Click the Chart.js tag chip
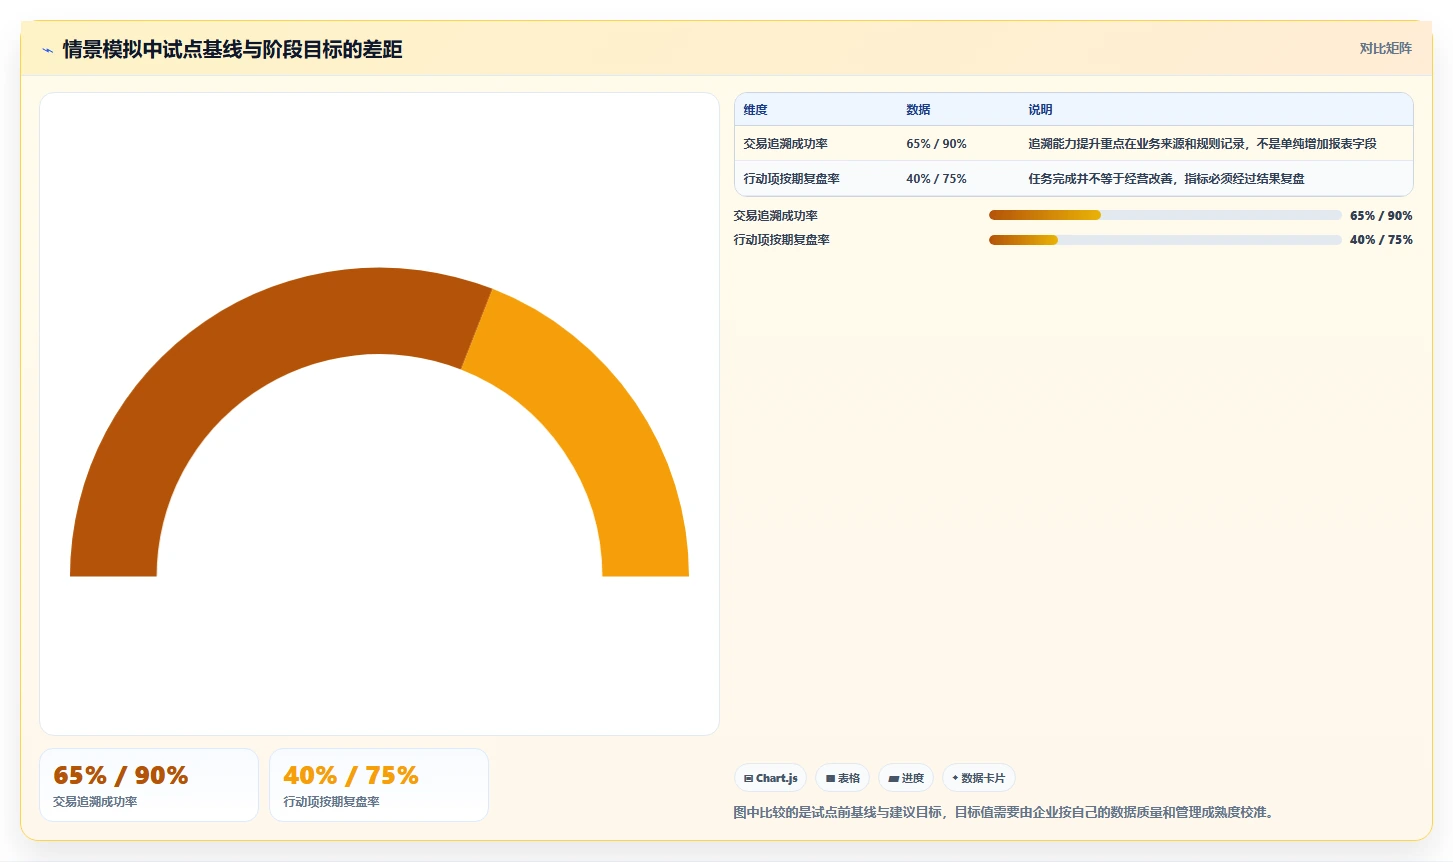1453x862 pixels. click(770, 778)
